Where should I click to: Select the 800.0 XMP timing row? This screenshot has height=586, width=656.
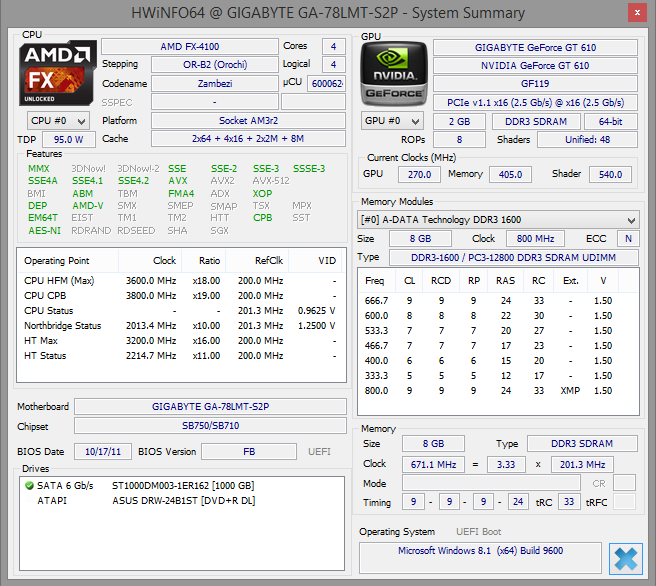tap(498, 391)
